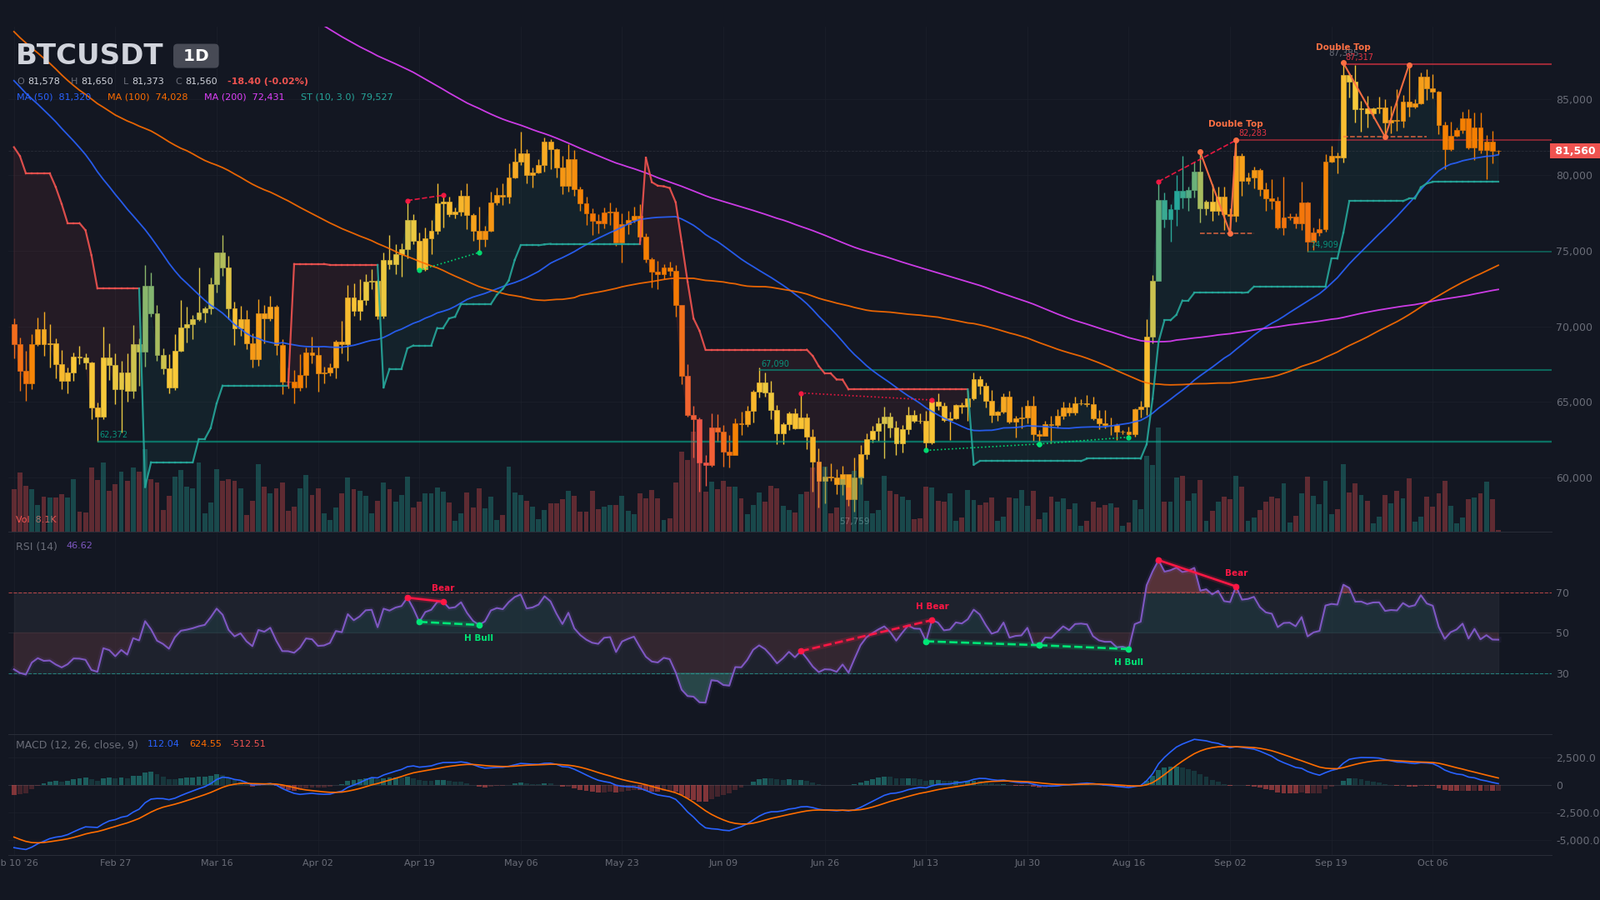Click the MACD value 112.04
The width and height of the screenshot is (1600, 900).
click(163, 744)
